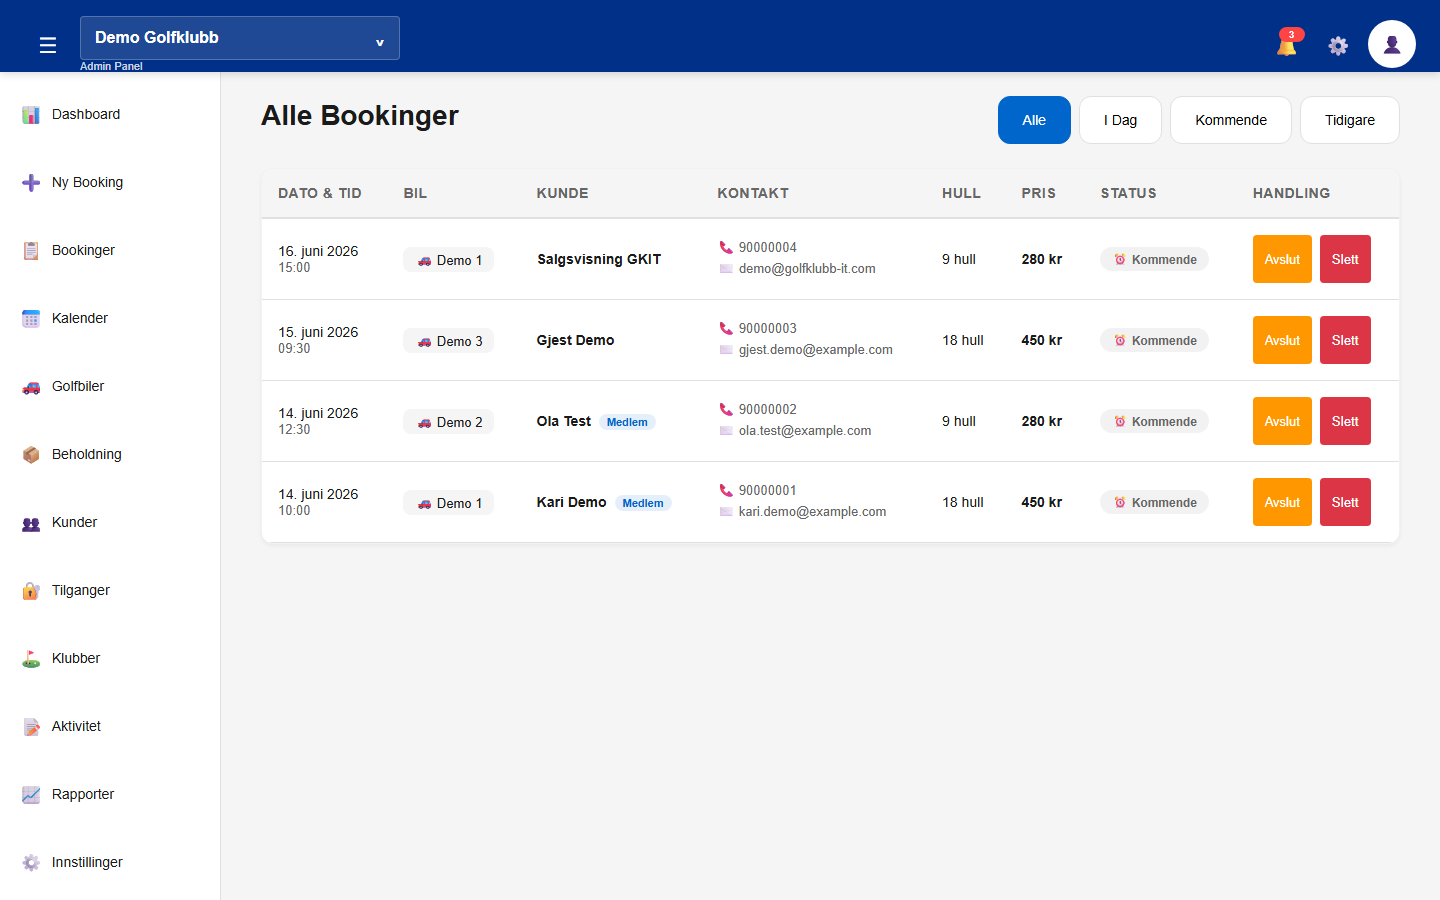
Task: Click the Kunder people icon
Action: click(x=31, y=523)
